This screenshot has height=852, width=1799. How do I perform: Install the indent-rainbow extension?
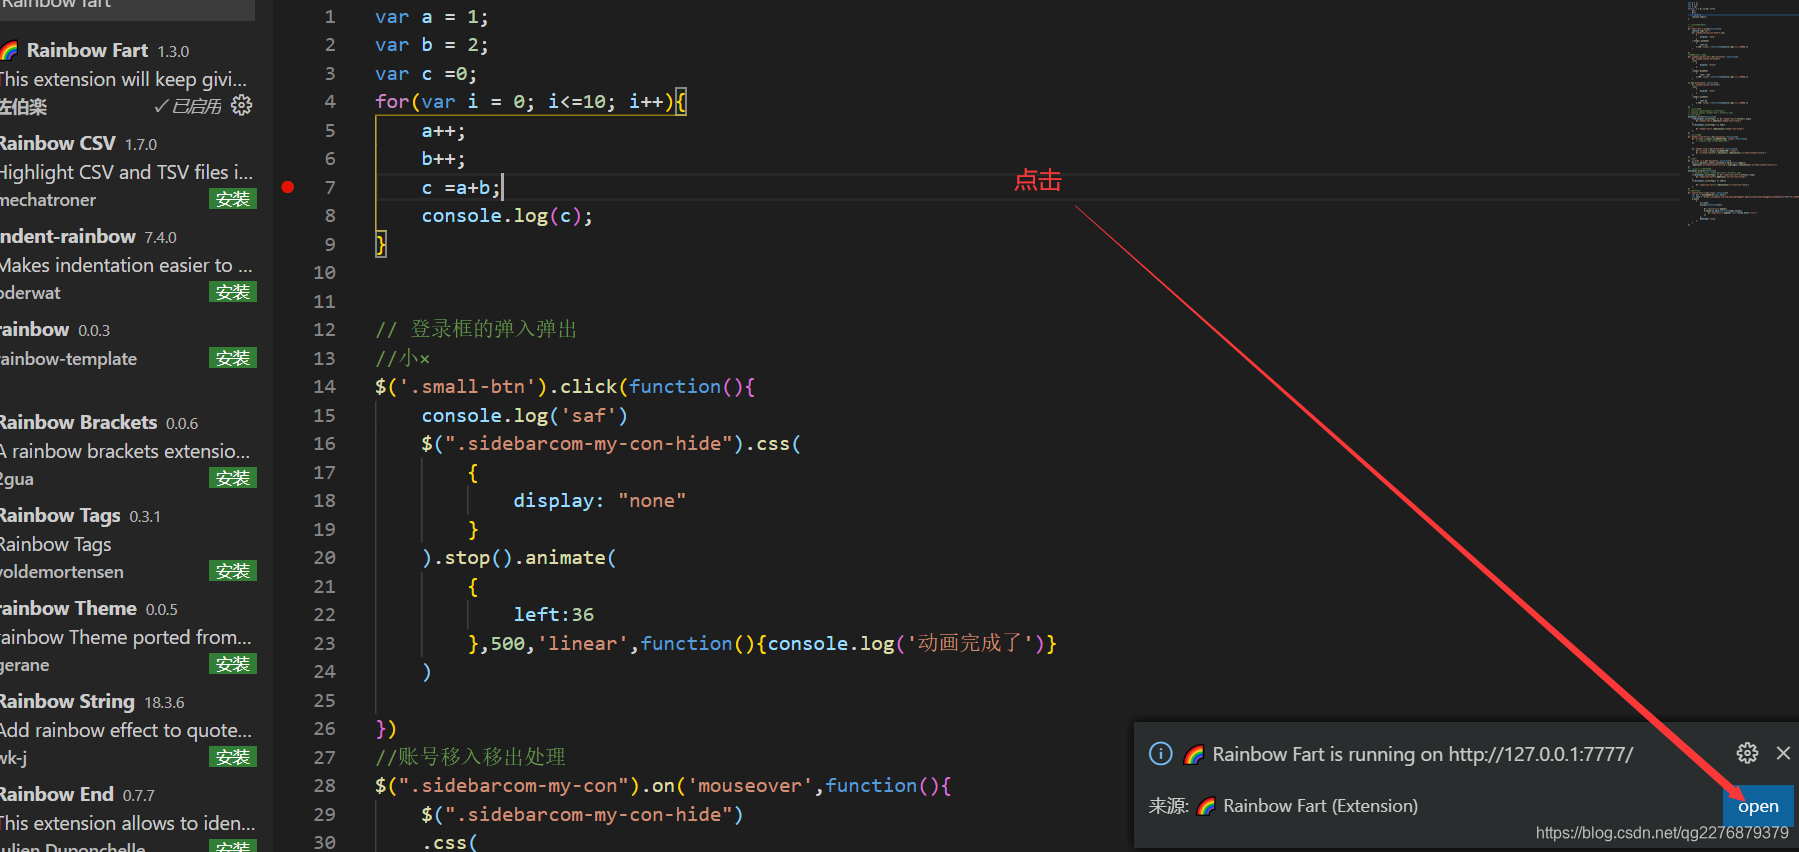click(x=233, y=292)
